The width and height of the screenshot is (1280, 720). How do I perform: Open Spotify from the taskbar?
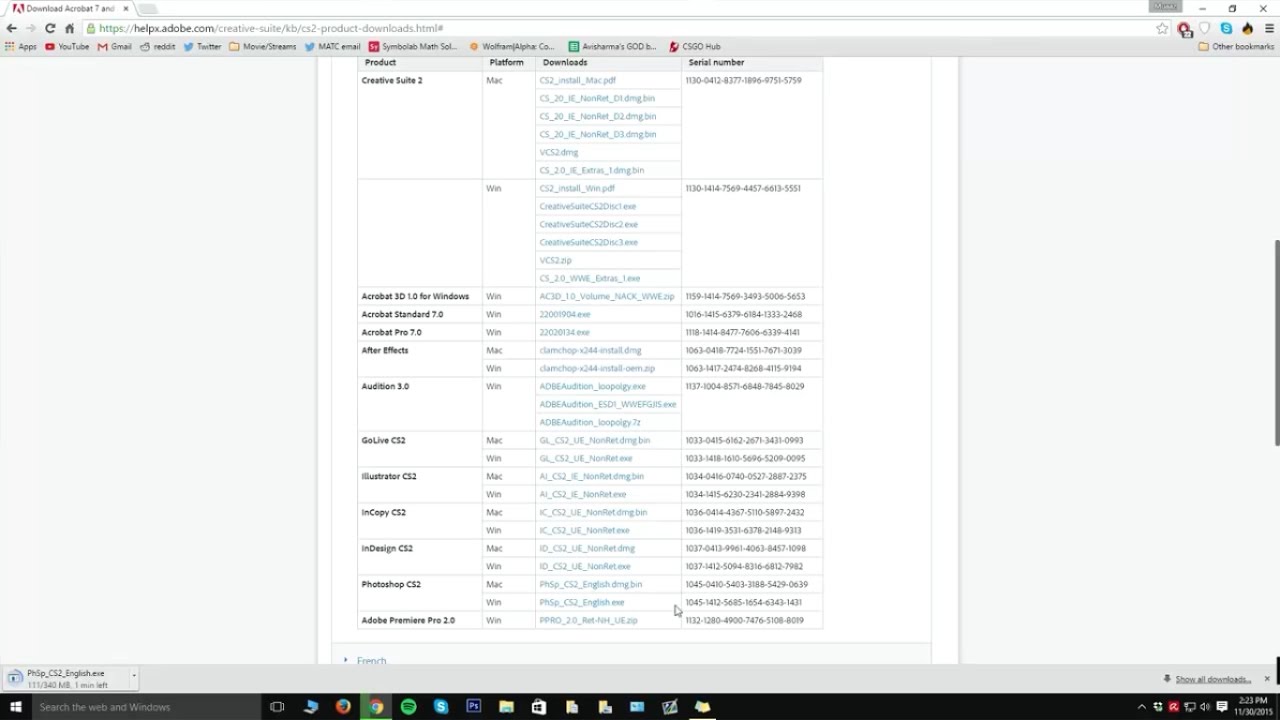(x=408, y=707)
